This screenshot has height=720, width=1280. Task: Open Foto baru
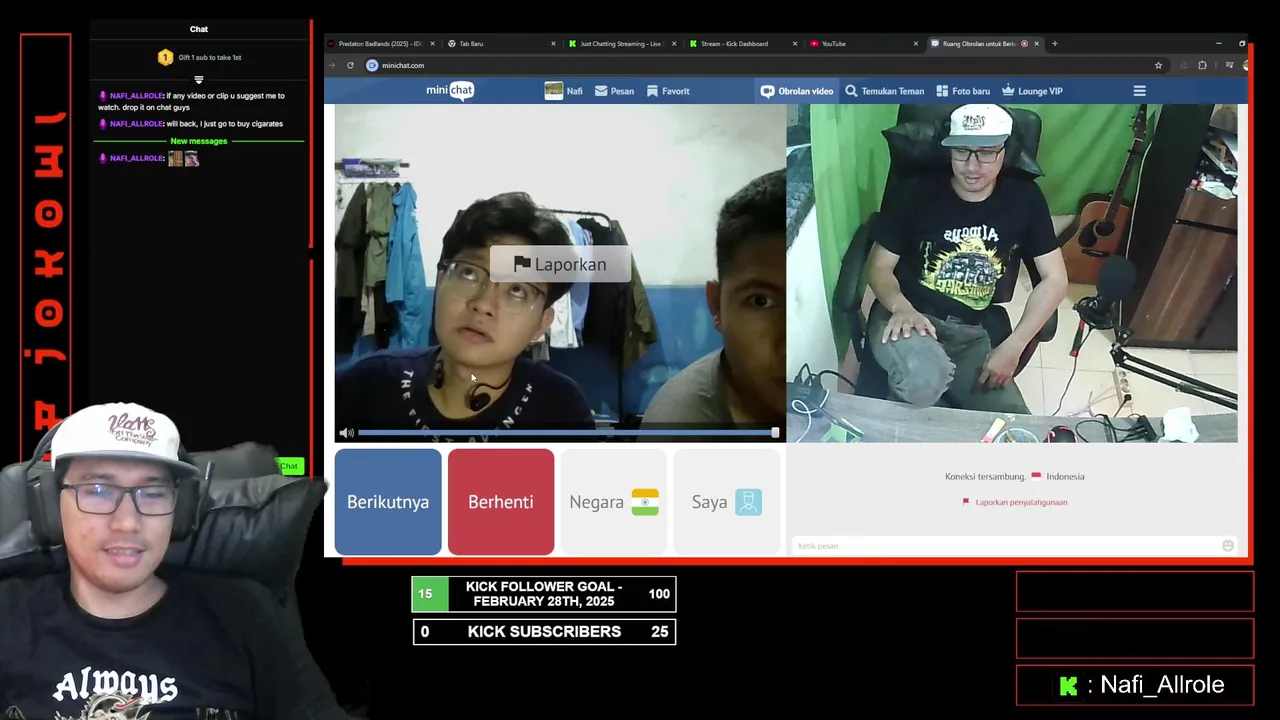click(962, 91)
